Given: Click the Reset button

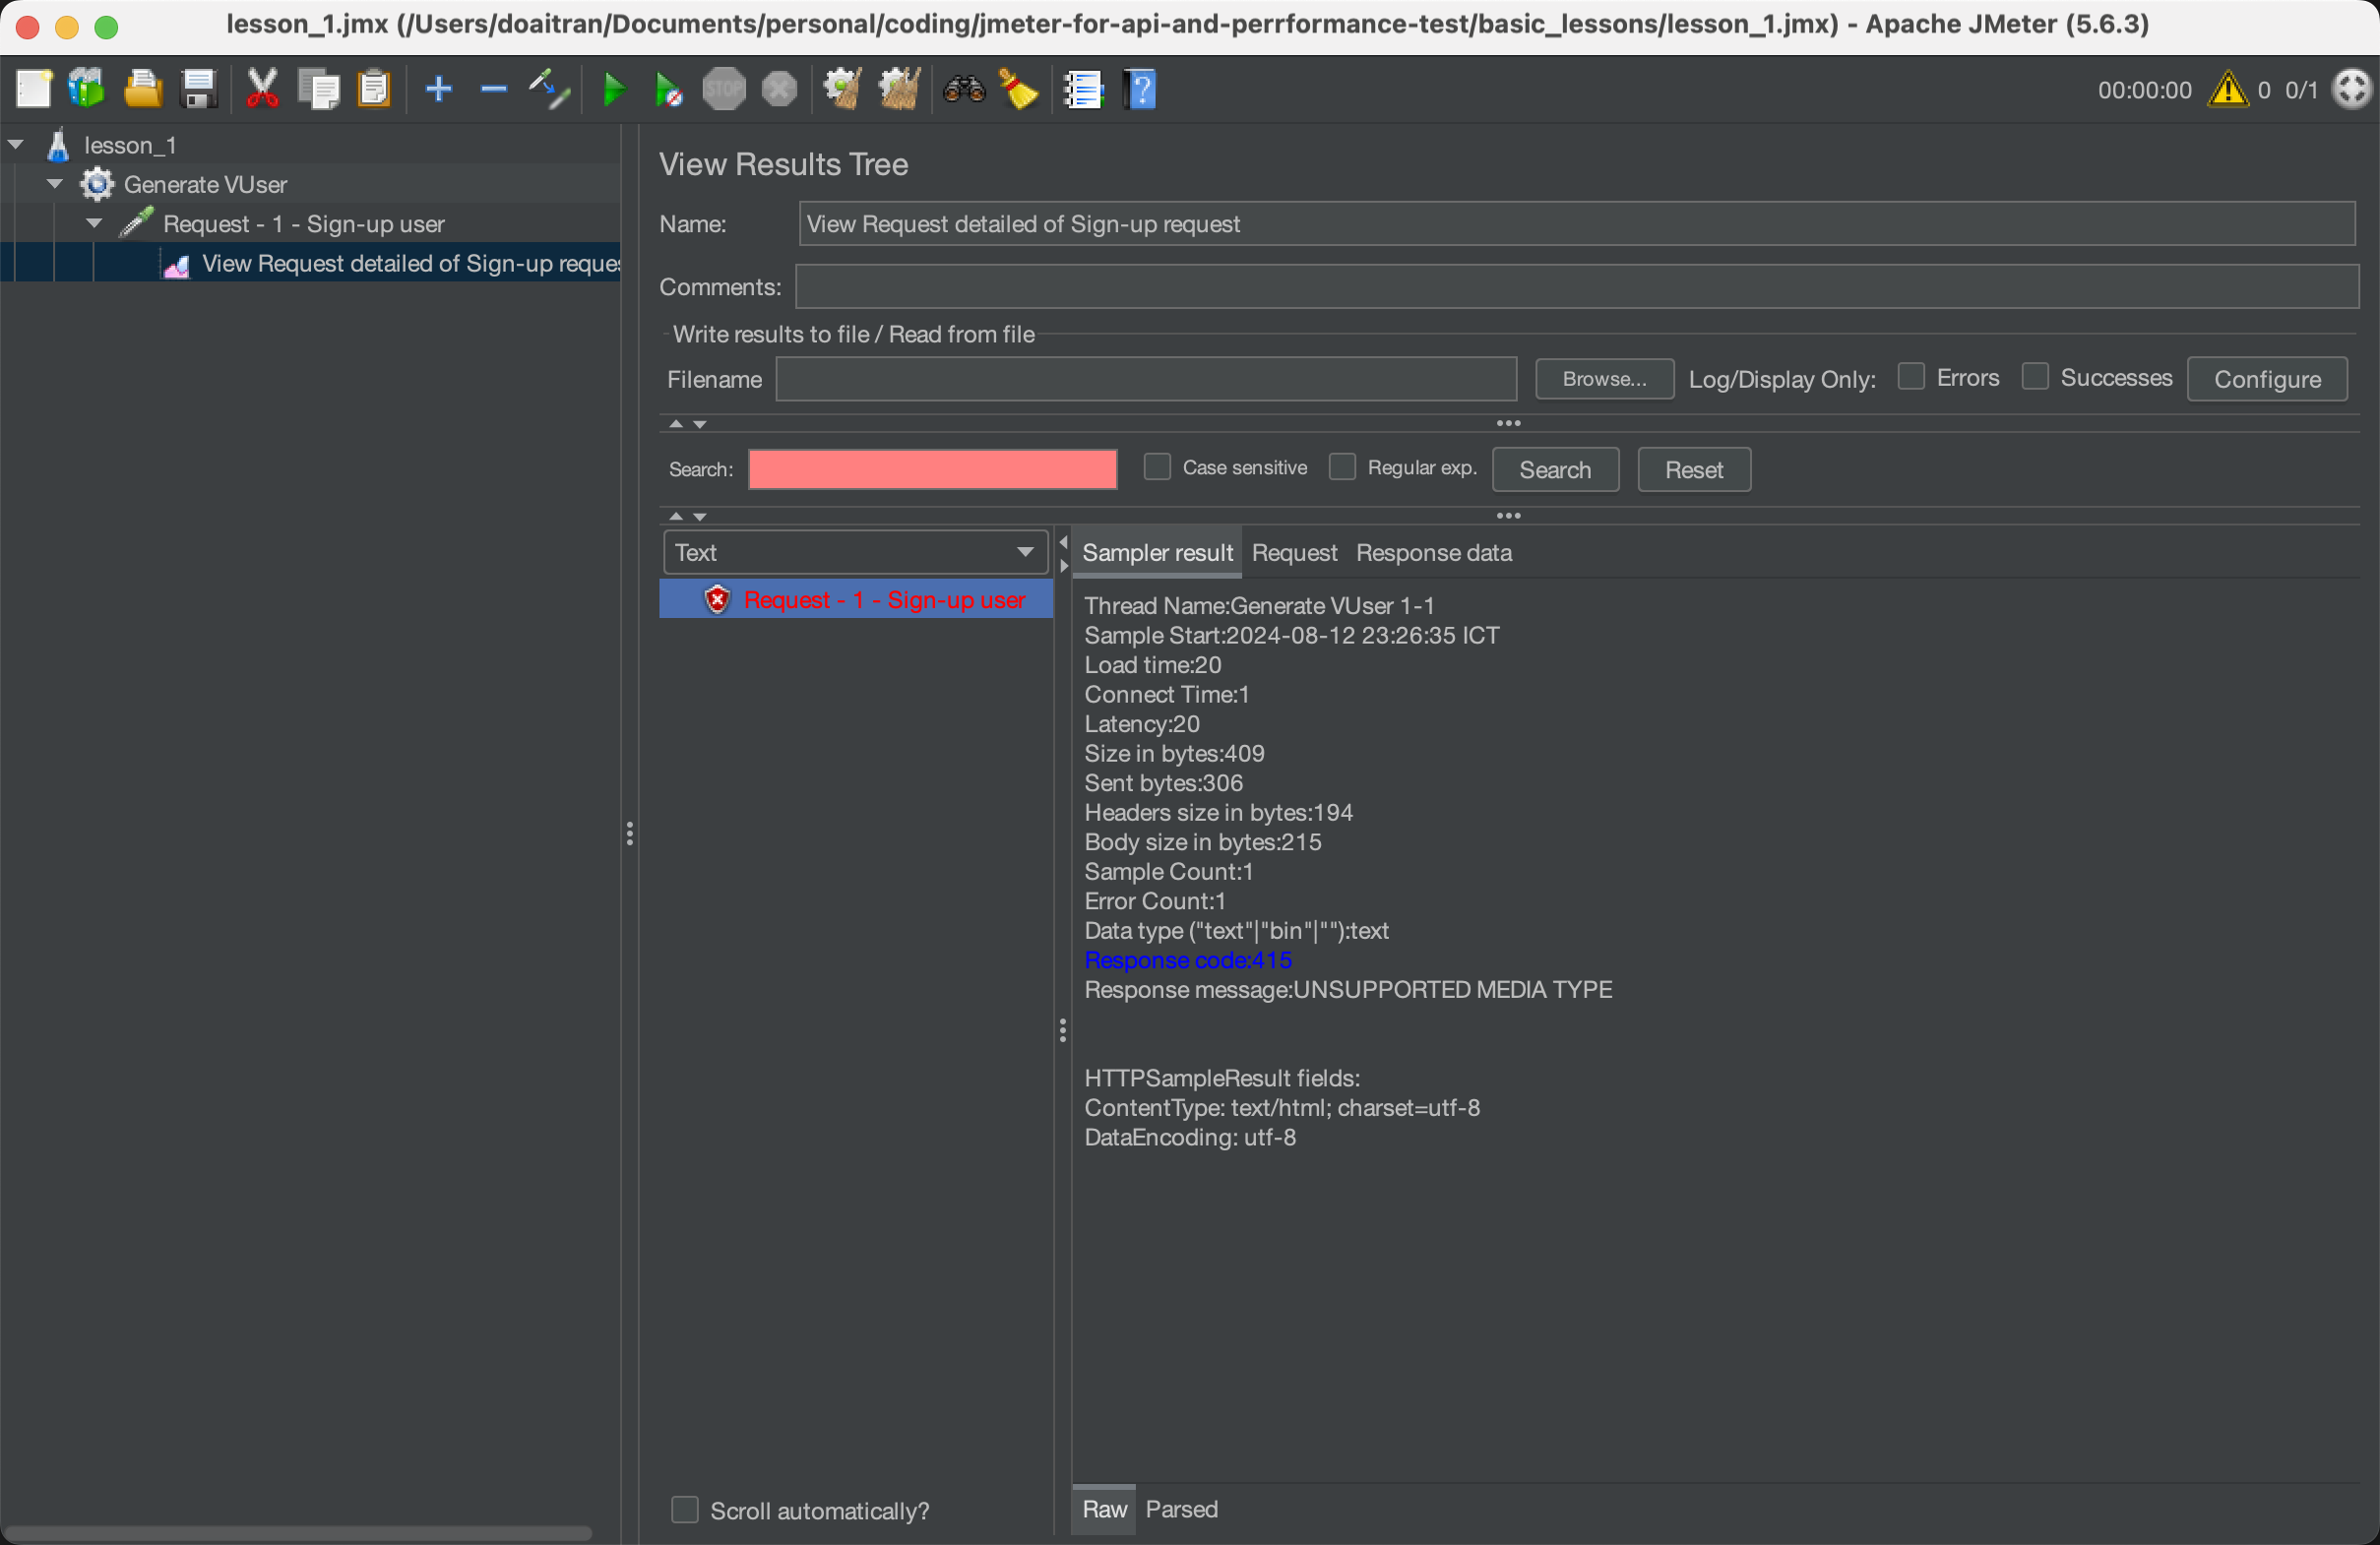Looking at the screenshot, I should click(x=1694, y=469).
